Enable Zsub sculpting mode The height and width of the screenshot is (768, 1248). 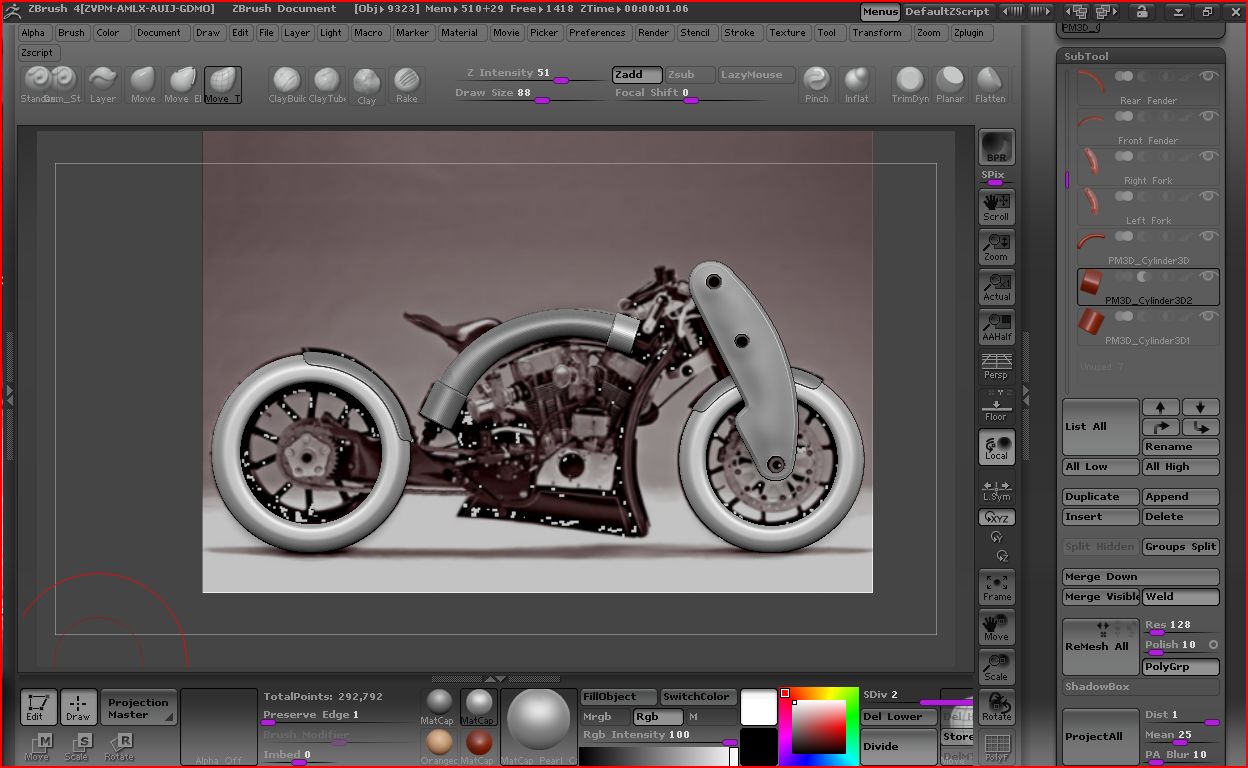pos(689,75)
